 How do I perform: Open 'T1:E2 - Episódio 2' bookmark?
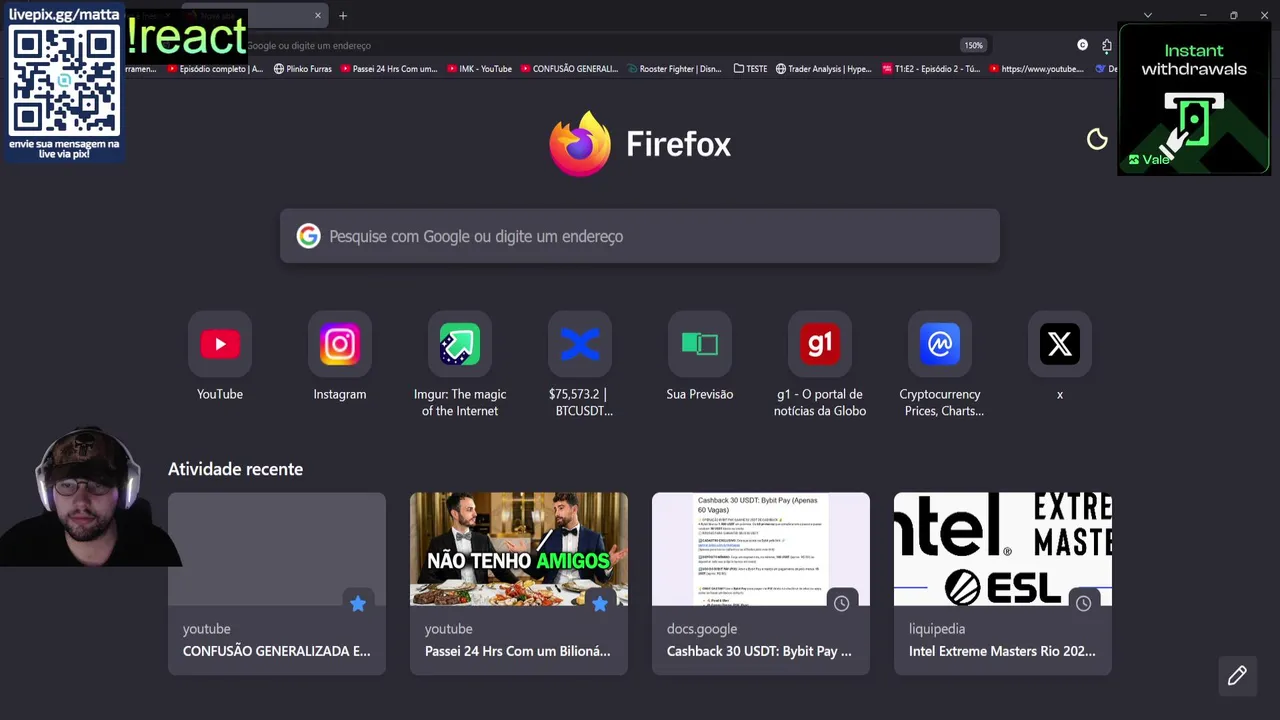click(x=931, y=69)
